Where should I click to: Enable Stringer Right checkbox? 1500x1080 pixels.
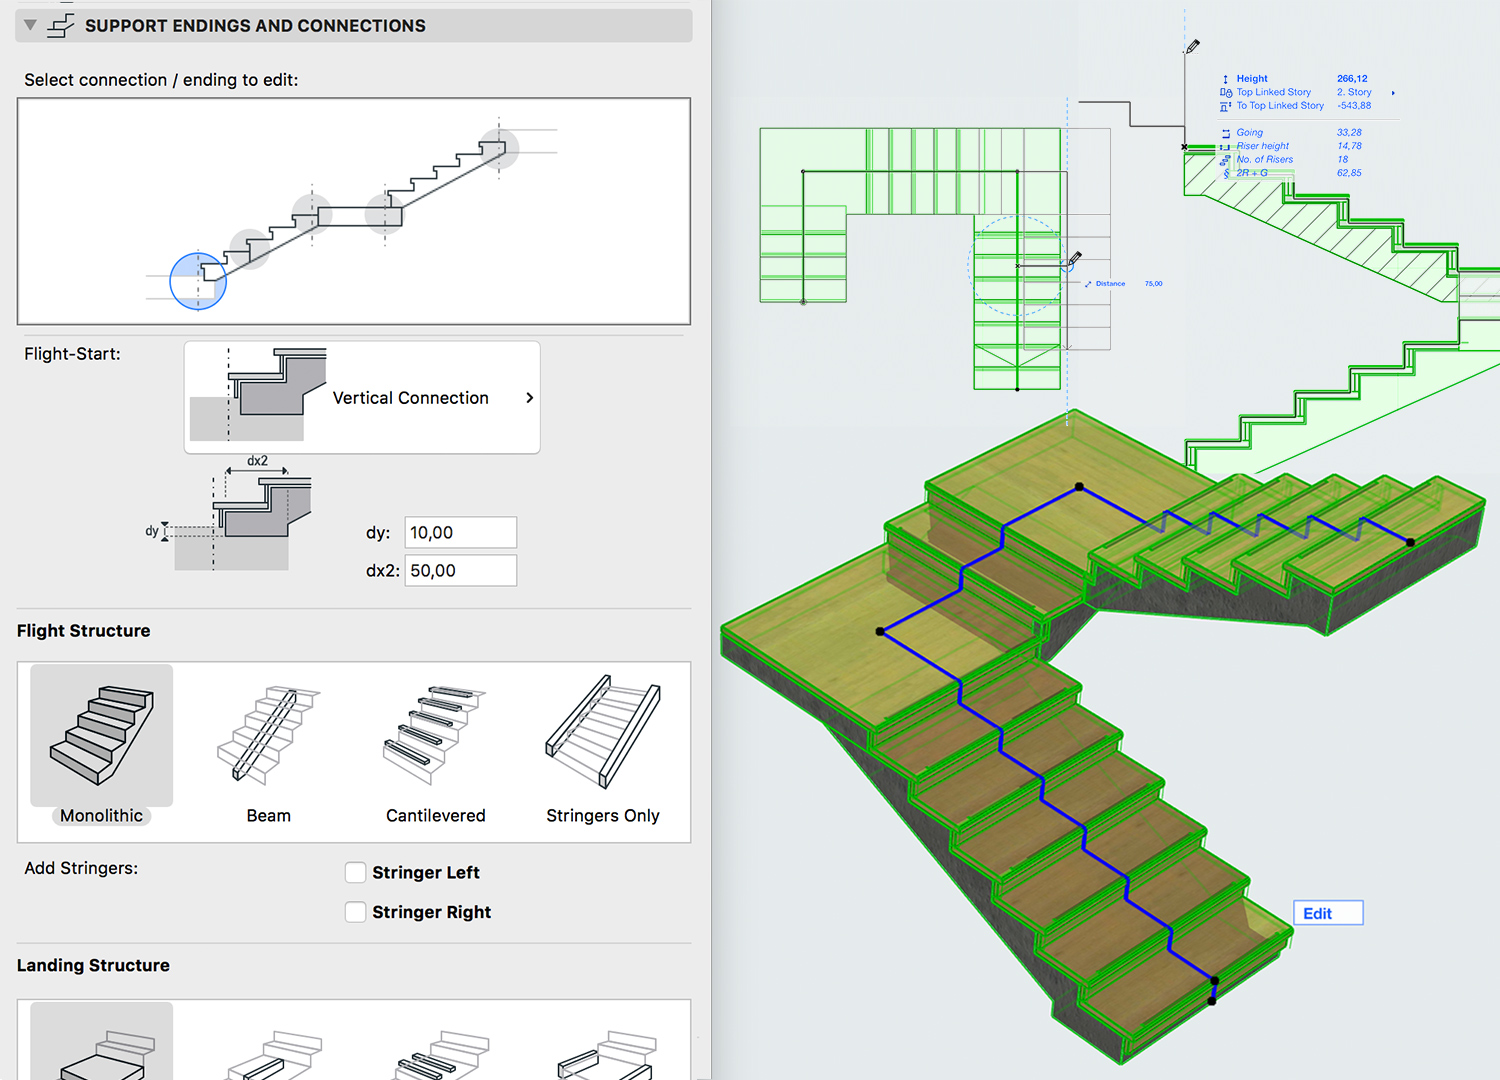(355, 912)
